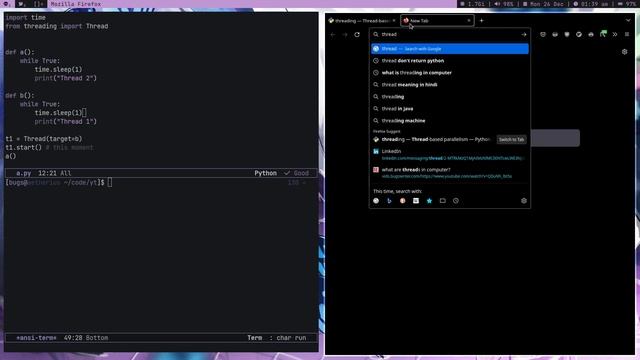
Task: Expand the toolbar overflow chevrons
Action: 615,35
